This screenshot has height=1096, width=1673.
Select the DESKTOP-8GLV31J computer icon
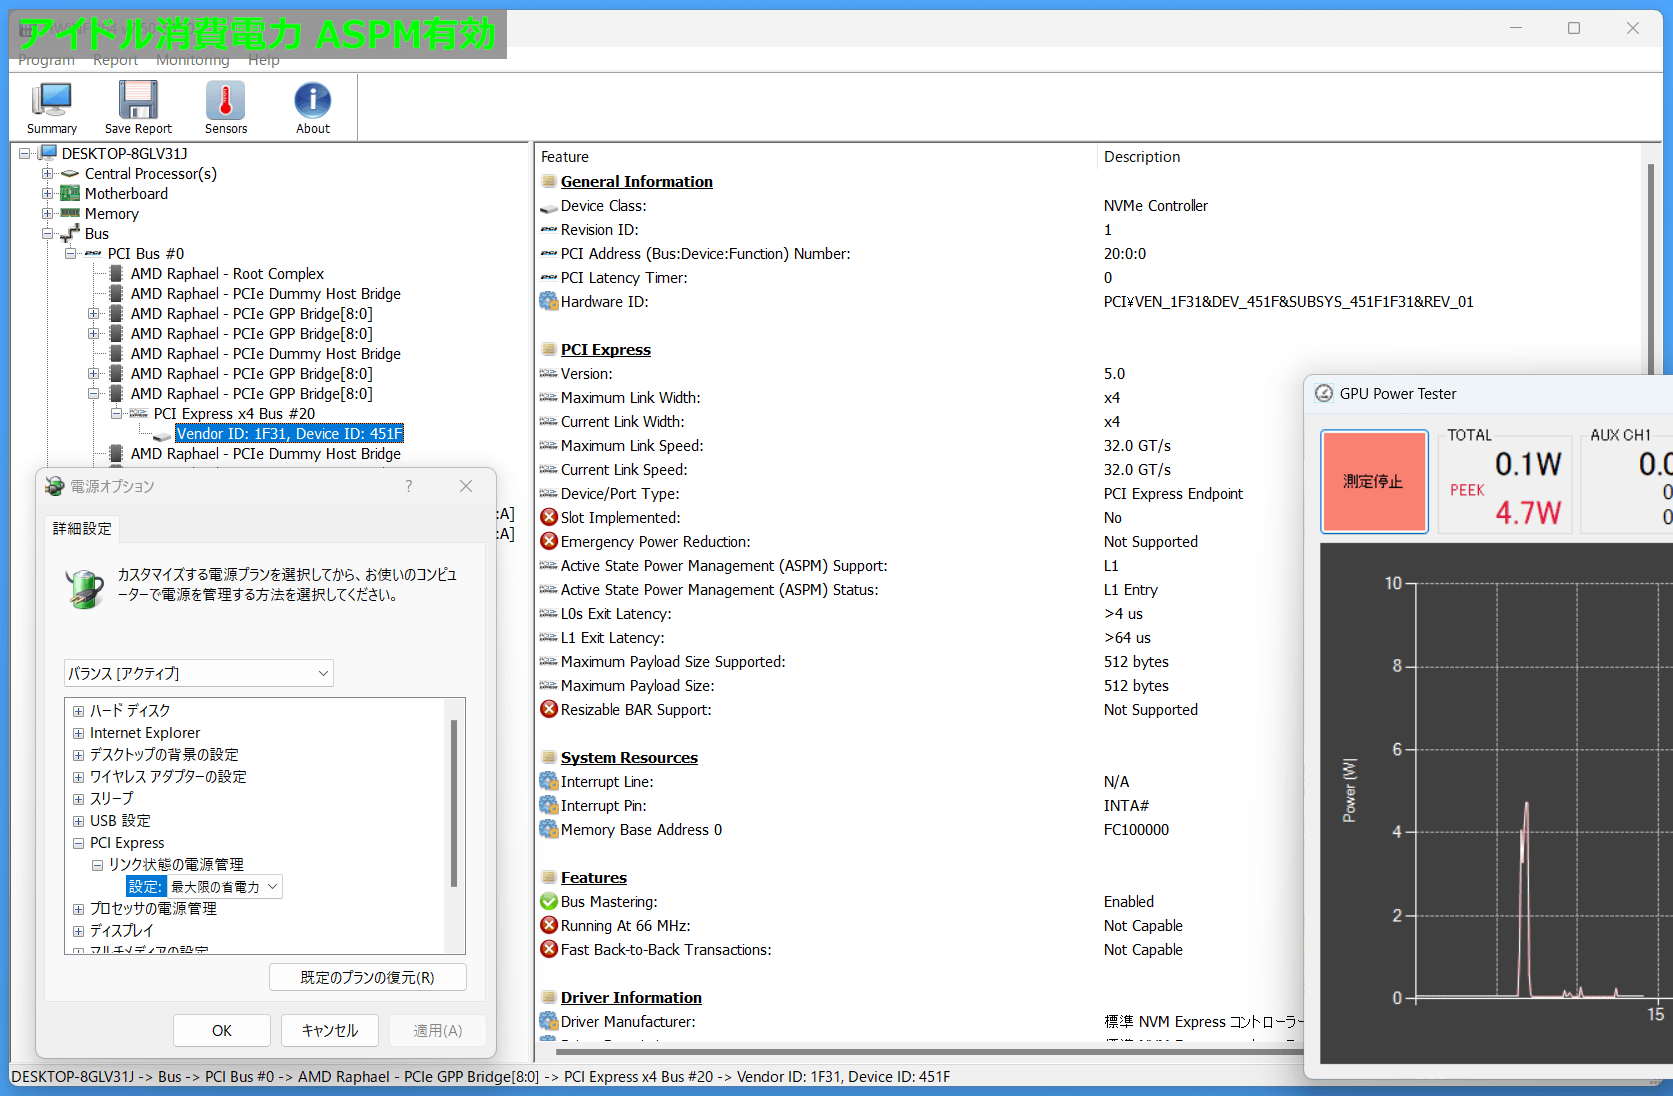point(47,153)
